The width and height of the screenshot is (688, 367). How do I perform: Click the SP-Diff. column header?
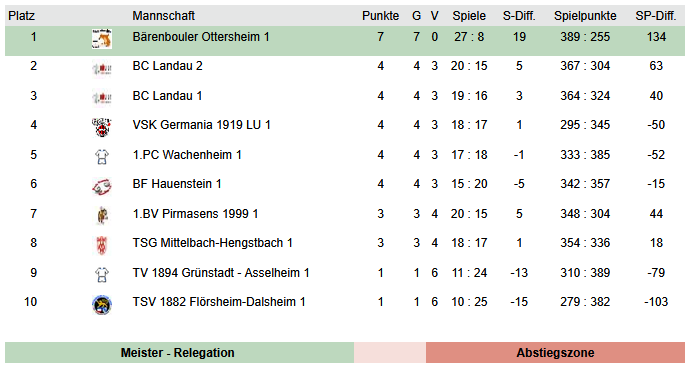point(656,16)
